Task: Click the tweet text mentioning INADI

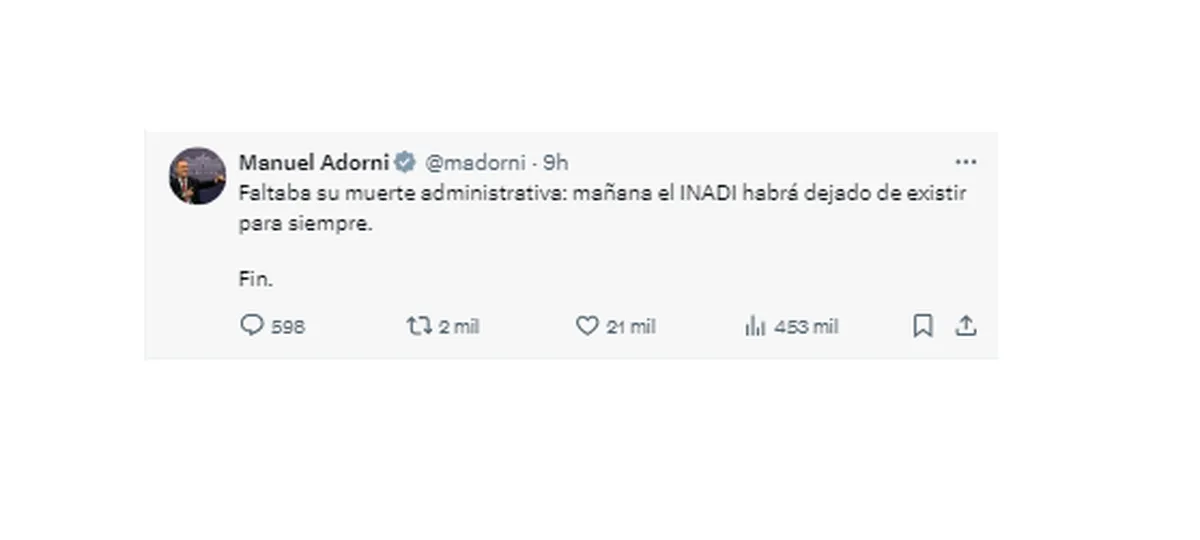Action: 602,208
